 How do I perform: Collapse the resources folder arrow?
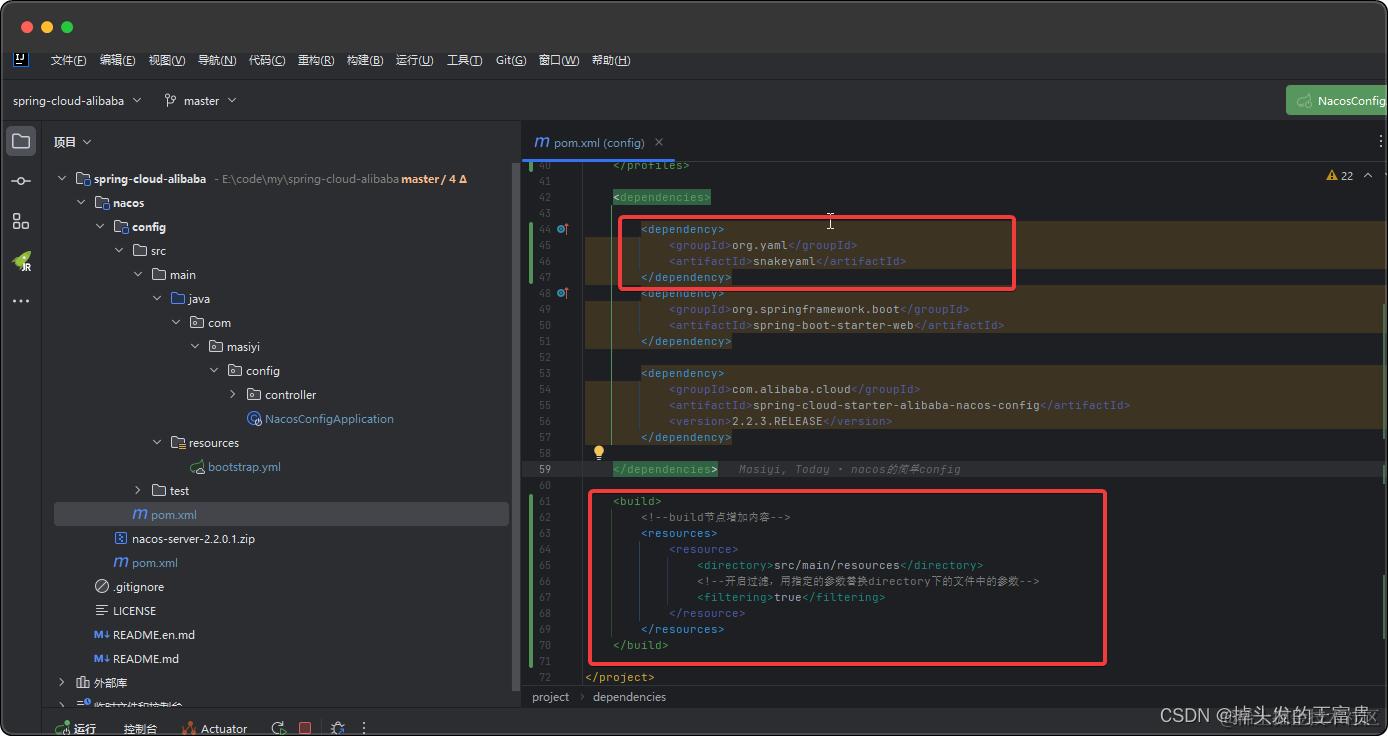point(157,443)
